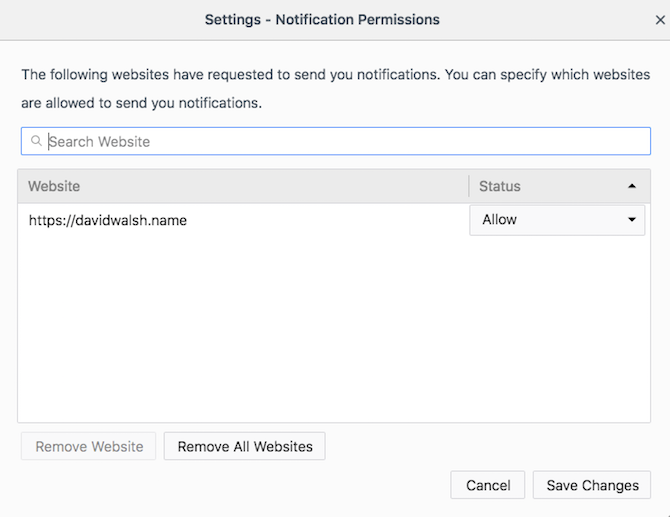Click the magnifier icon in search box
The height and width of the screenshot is (517, 670).
36,141
